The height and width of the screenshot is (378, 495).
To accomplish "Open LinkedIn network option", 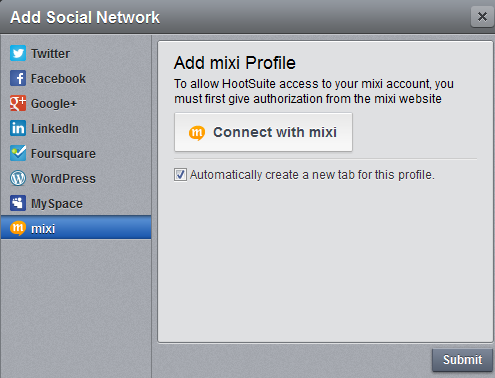I will point(76,128).
